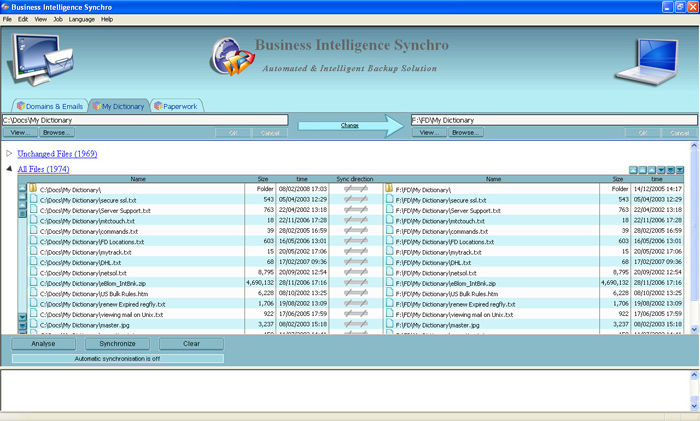The image size is (700, 421).
Task: Open All Files (1974) link
Action: [43, 169]
